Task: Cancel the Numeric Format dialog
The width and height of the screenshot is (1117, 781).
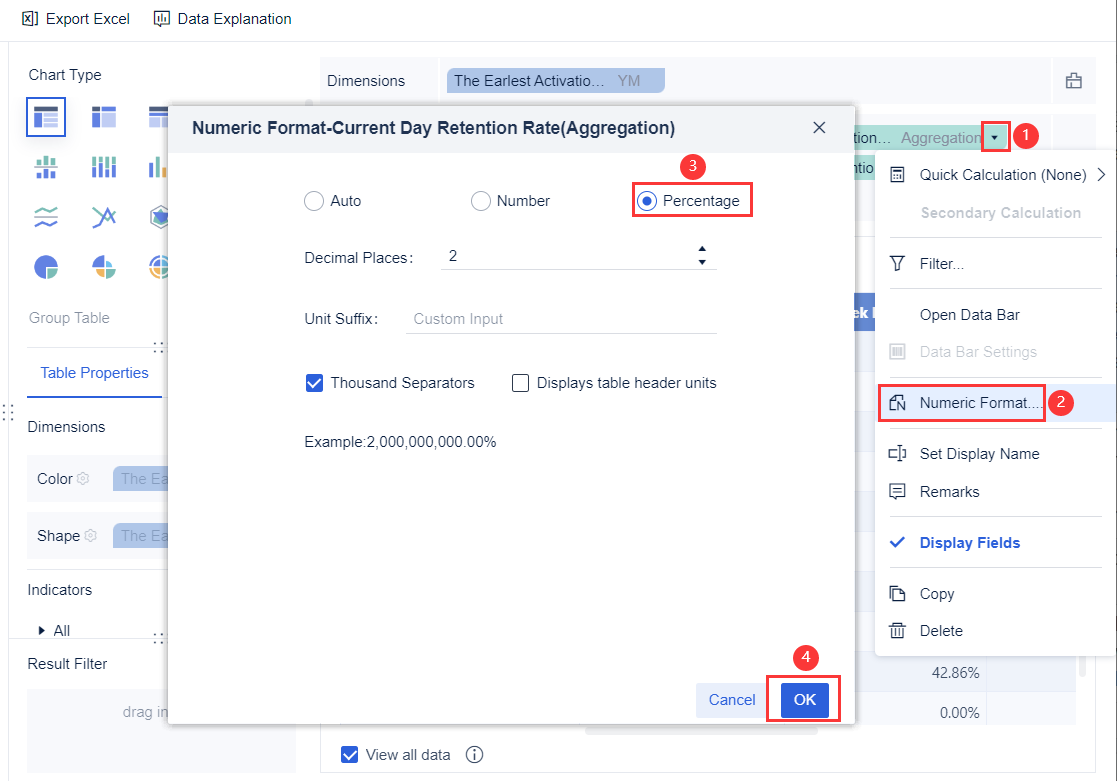Action: (x=730, y=699)
